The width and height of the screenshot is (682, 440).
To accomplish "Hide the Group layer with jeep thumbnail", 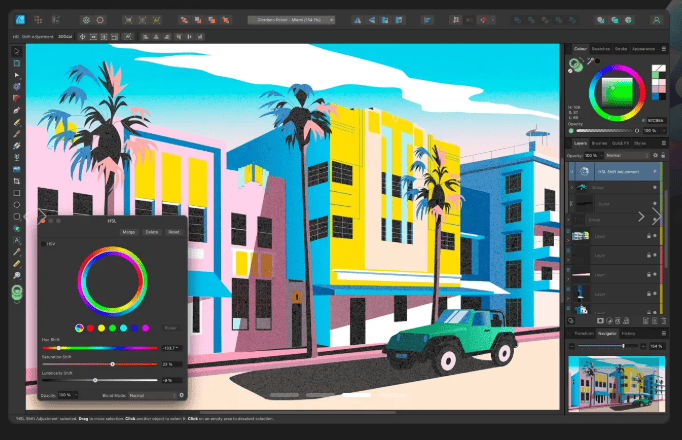I will pyautogui.click(x=655, y=187).
